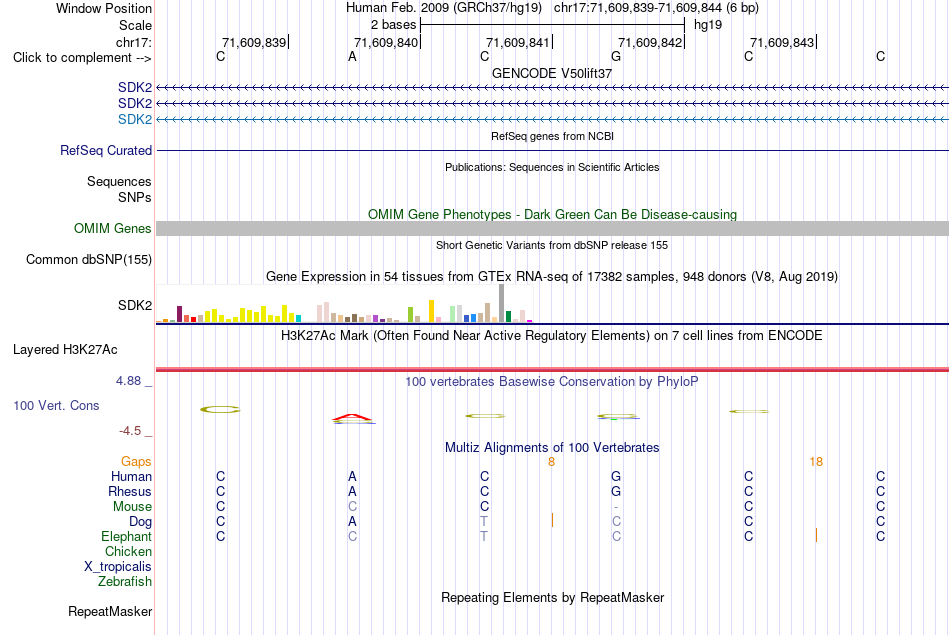Click the Scale track label

pos(135,25)
